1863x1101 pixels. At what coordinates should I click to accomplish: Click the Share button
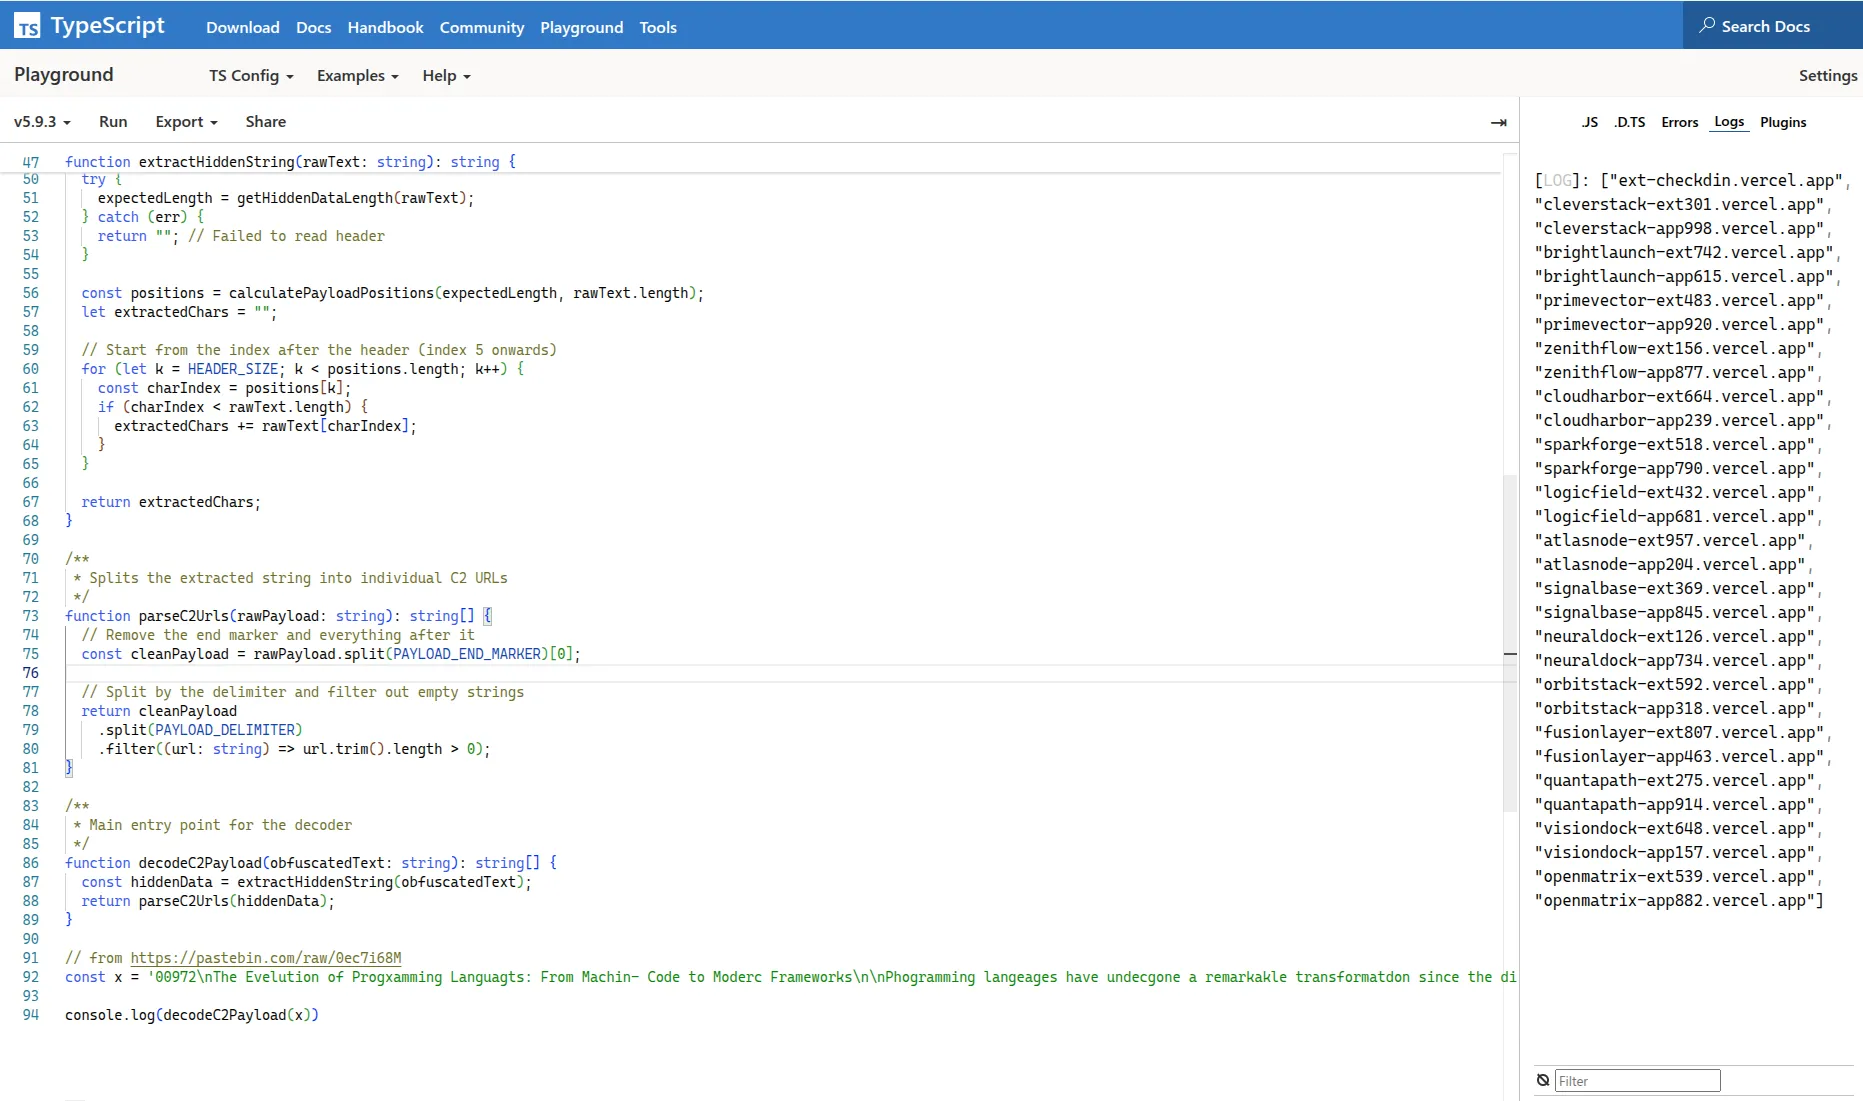click(x=264, y=121)
